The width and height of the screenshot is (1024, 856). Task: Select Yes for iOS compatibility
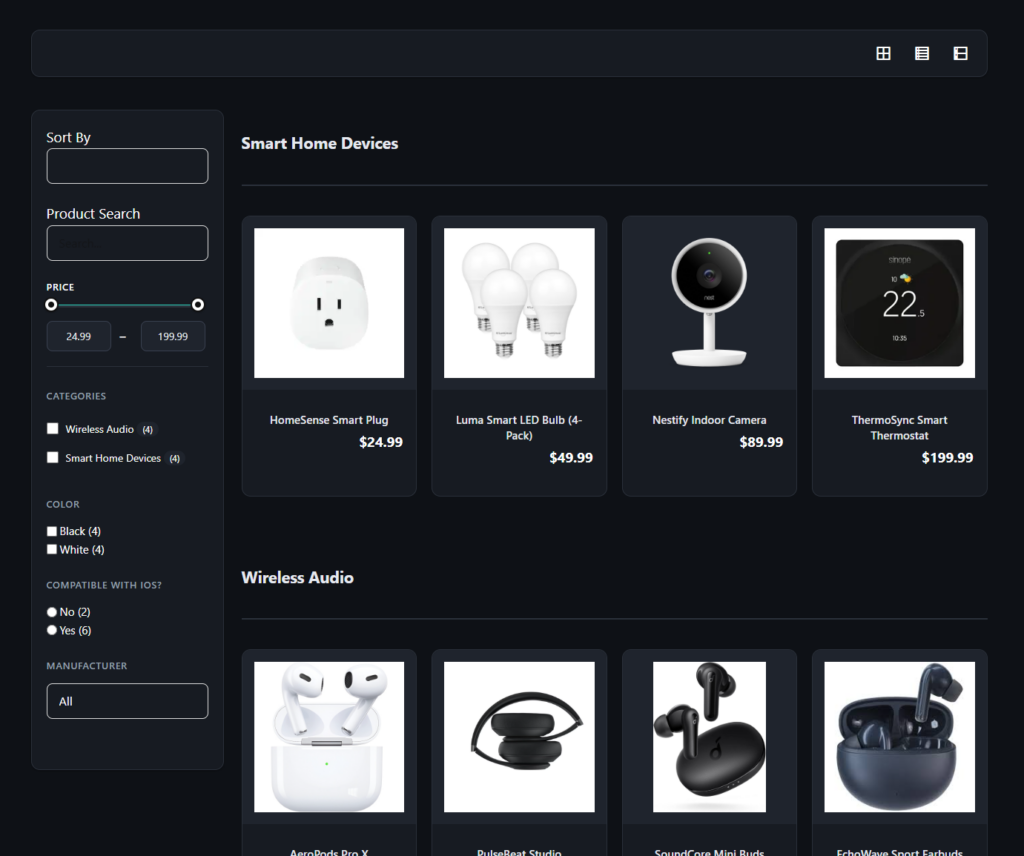point(52,630)
